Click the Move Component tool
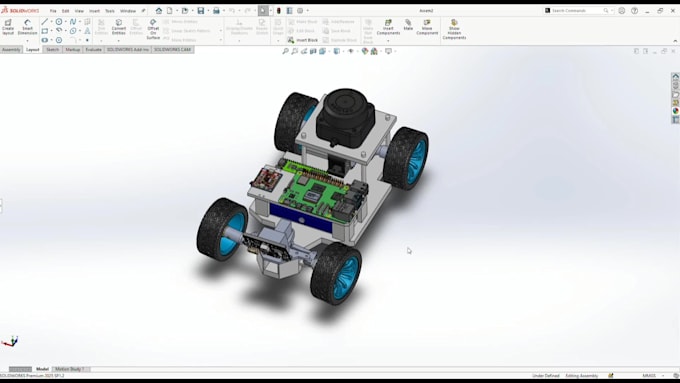680x383 pixels. coord(427,27)
